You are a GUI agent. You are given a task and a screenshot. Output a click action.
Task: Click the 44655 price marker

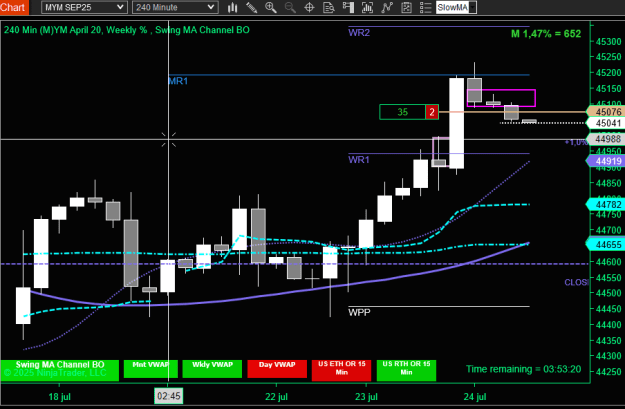(606, 245)
